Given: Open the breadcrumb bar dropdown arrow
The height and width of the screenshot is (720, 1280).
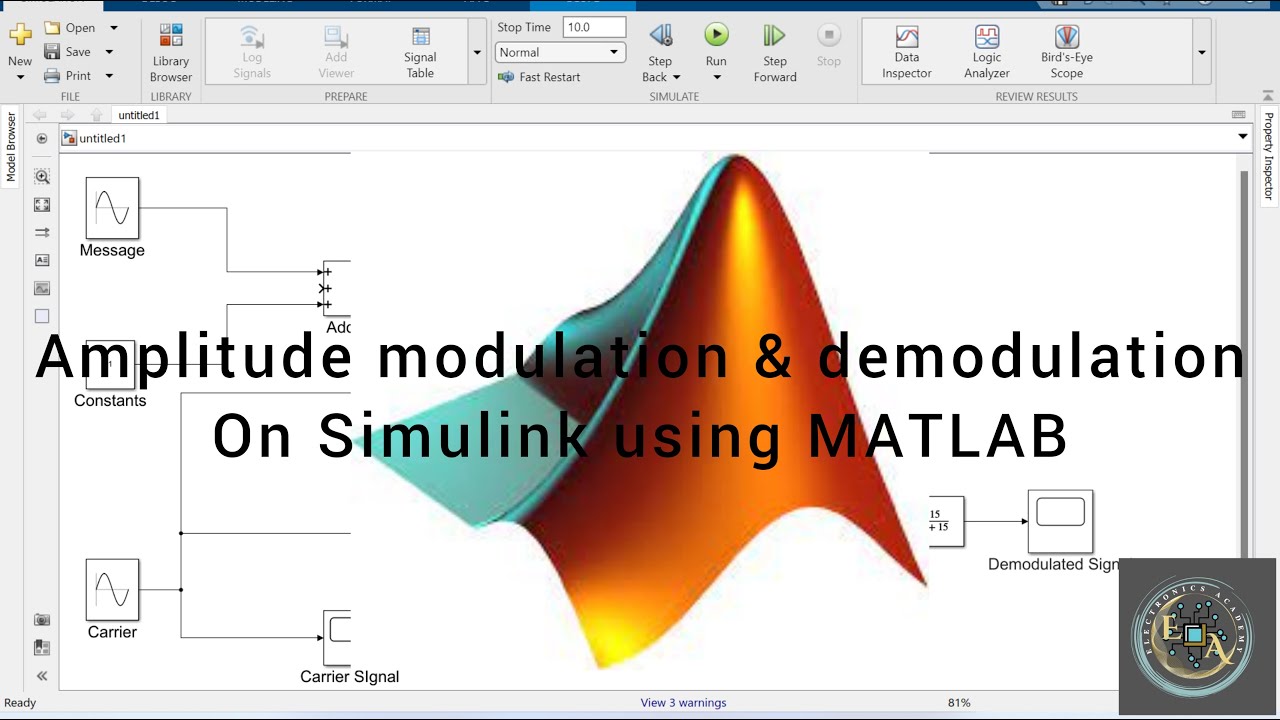Looking at the screenshot, I should click(1243, 137).
